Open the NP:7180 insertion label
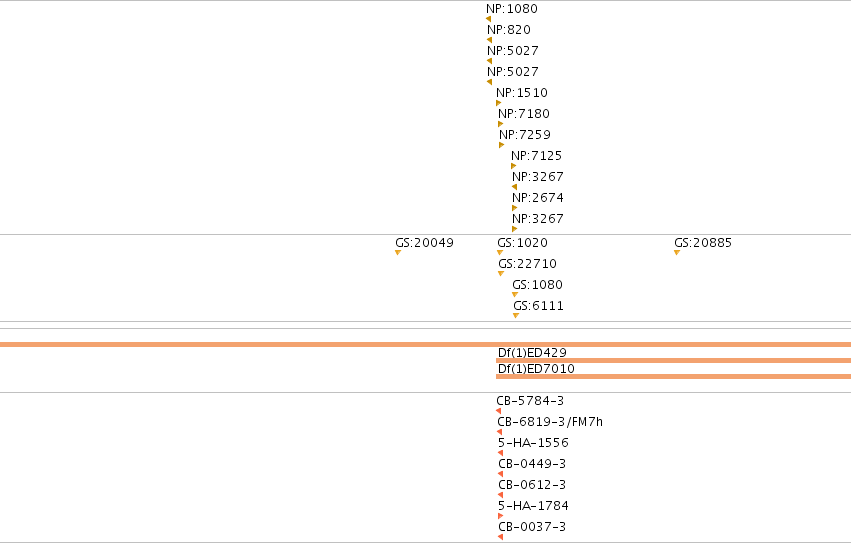Image resolution: width=851 pixels, height=543 pixels. [524, 114]
